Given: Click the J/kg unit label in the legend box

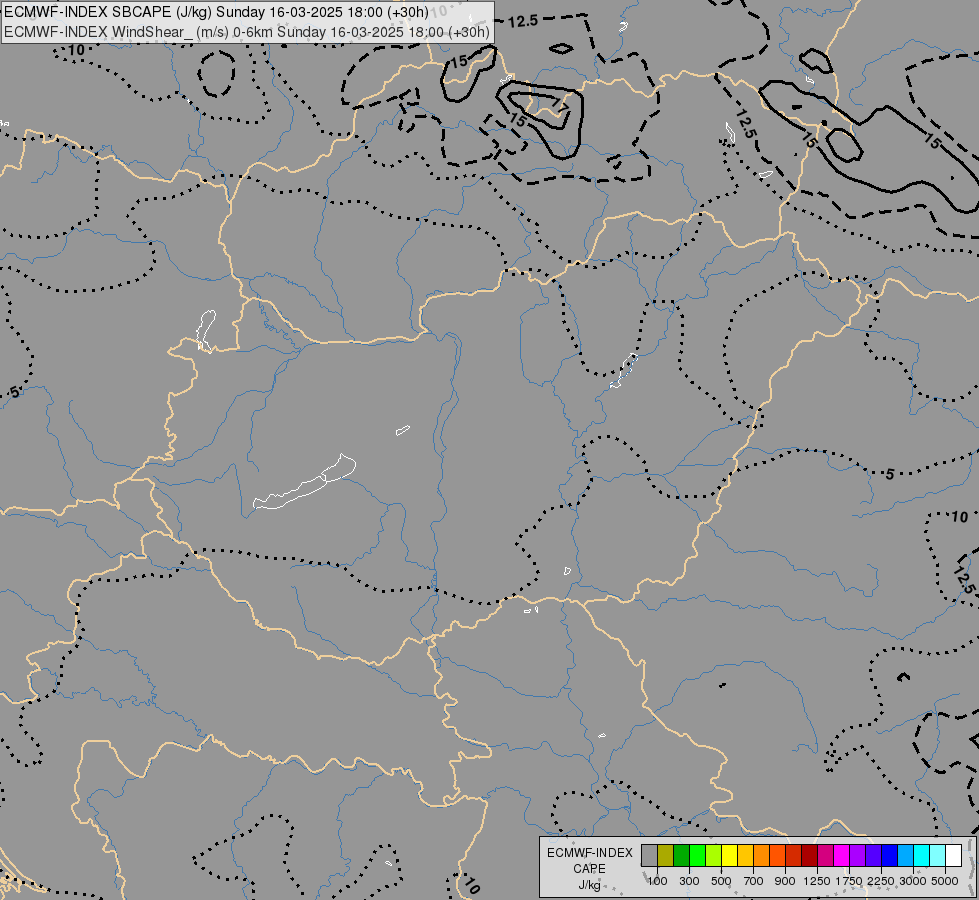Looking at the screenshot, I should pyautogui.click(x=589, y=885).
